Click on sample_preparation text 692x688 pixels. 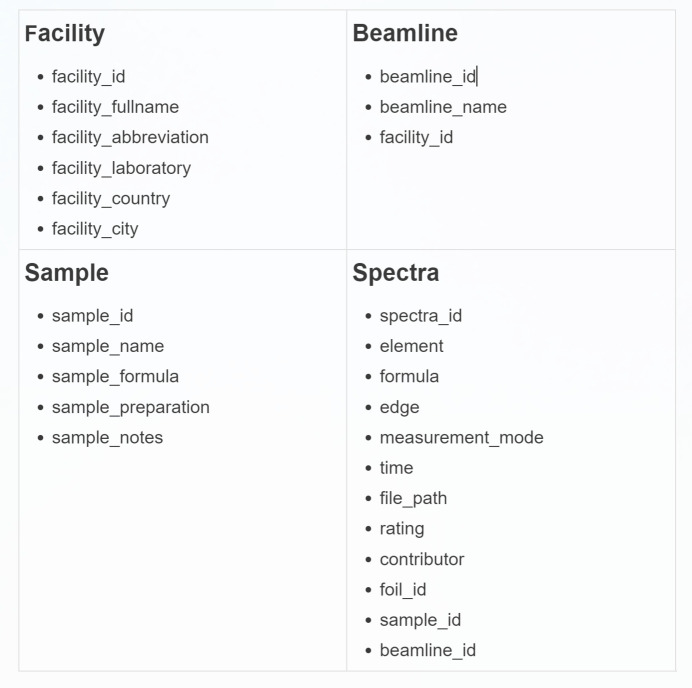[x=131, y=407]
